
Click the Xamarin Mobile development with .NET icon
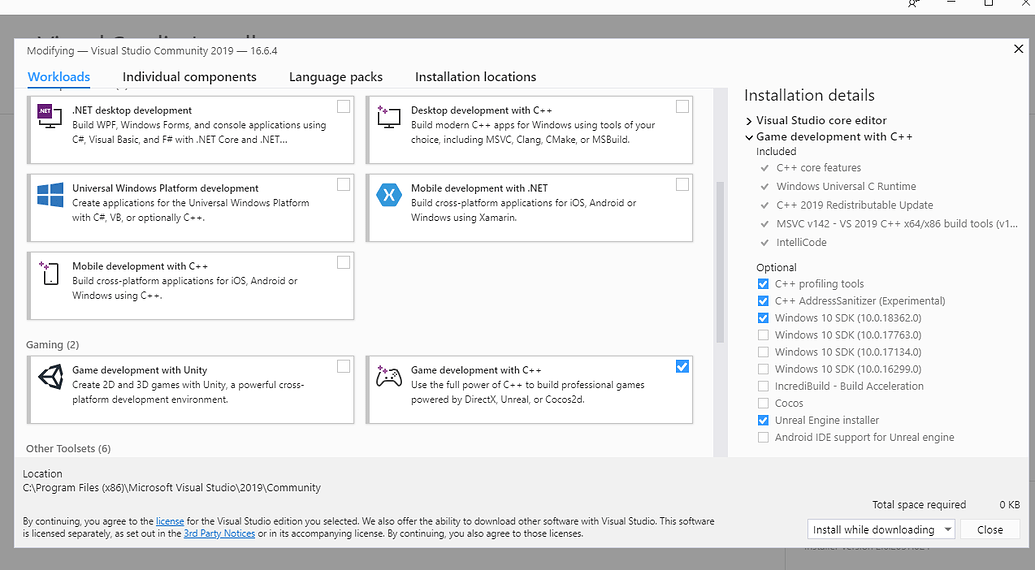point(388,195)
